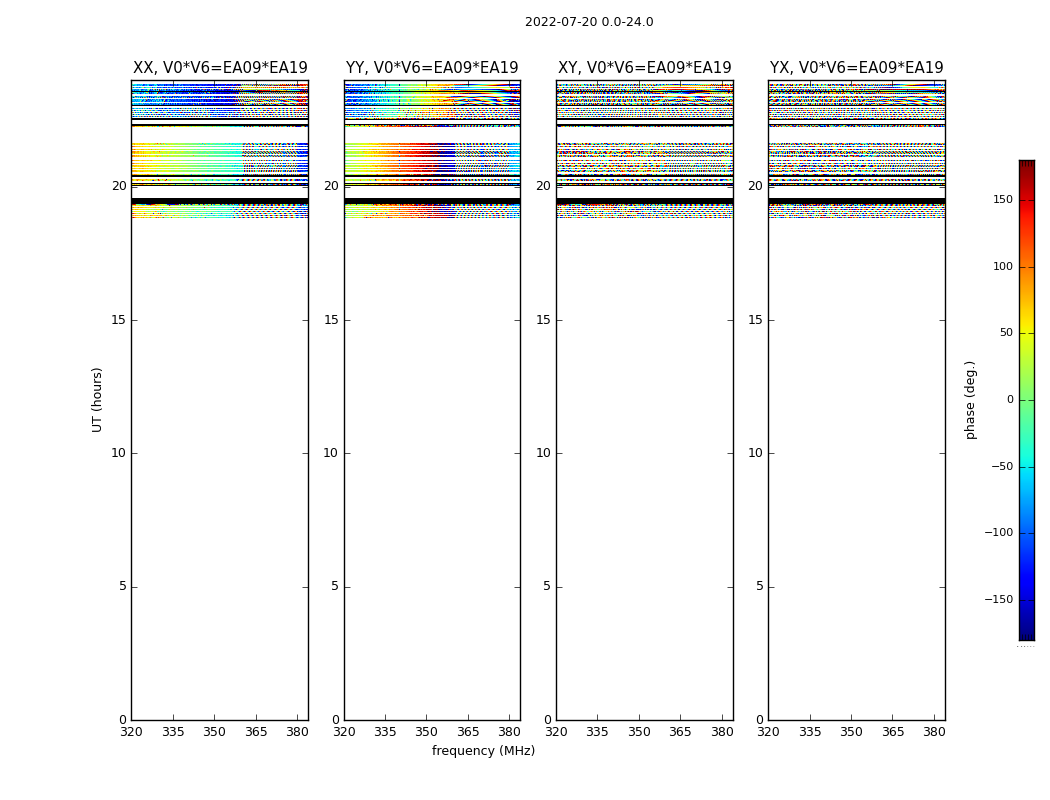Click the frequency (MHz) axis label
Image resolution: width=1050 pixels, height=800 pixels.
tap(483, 751)
